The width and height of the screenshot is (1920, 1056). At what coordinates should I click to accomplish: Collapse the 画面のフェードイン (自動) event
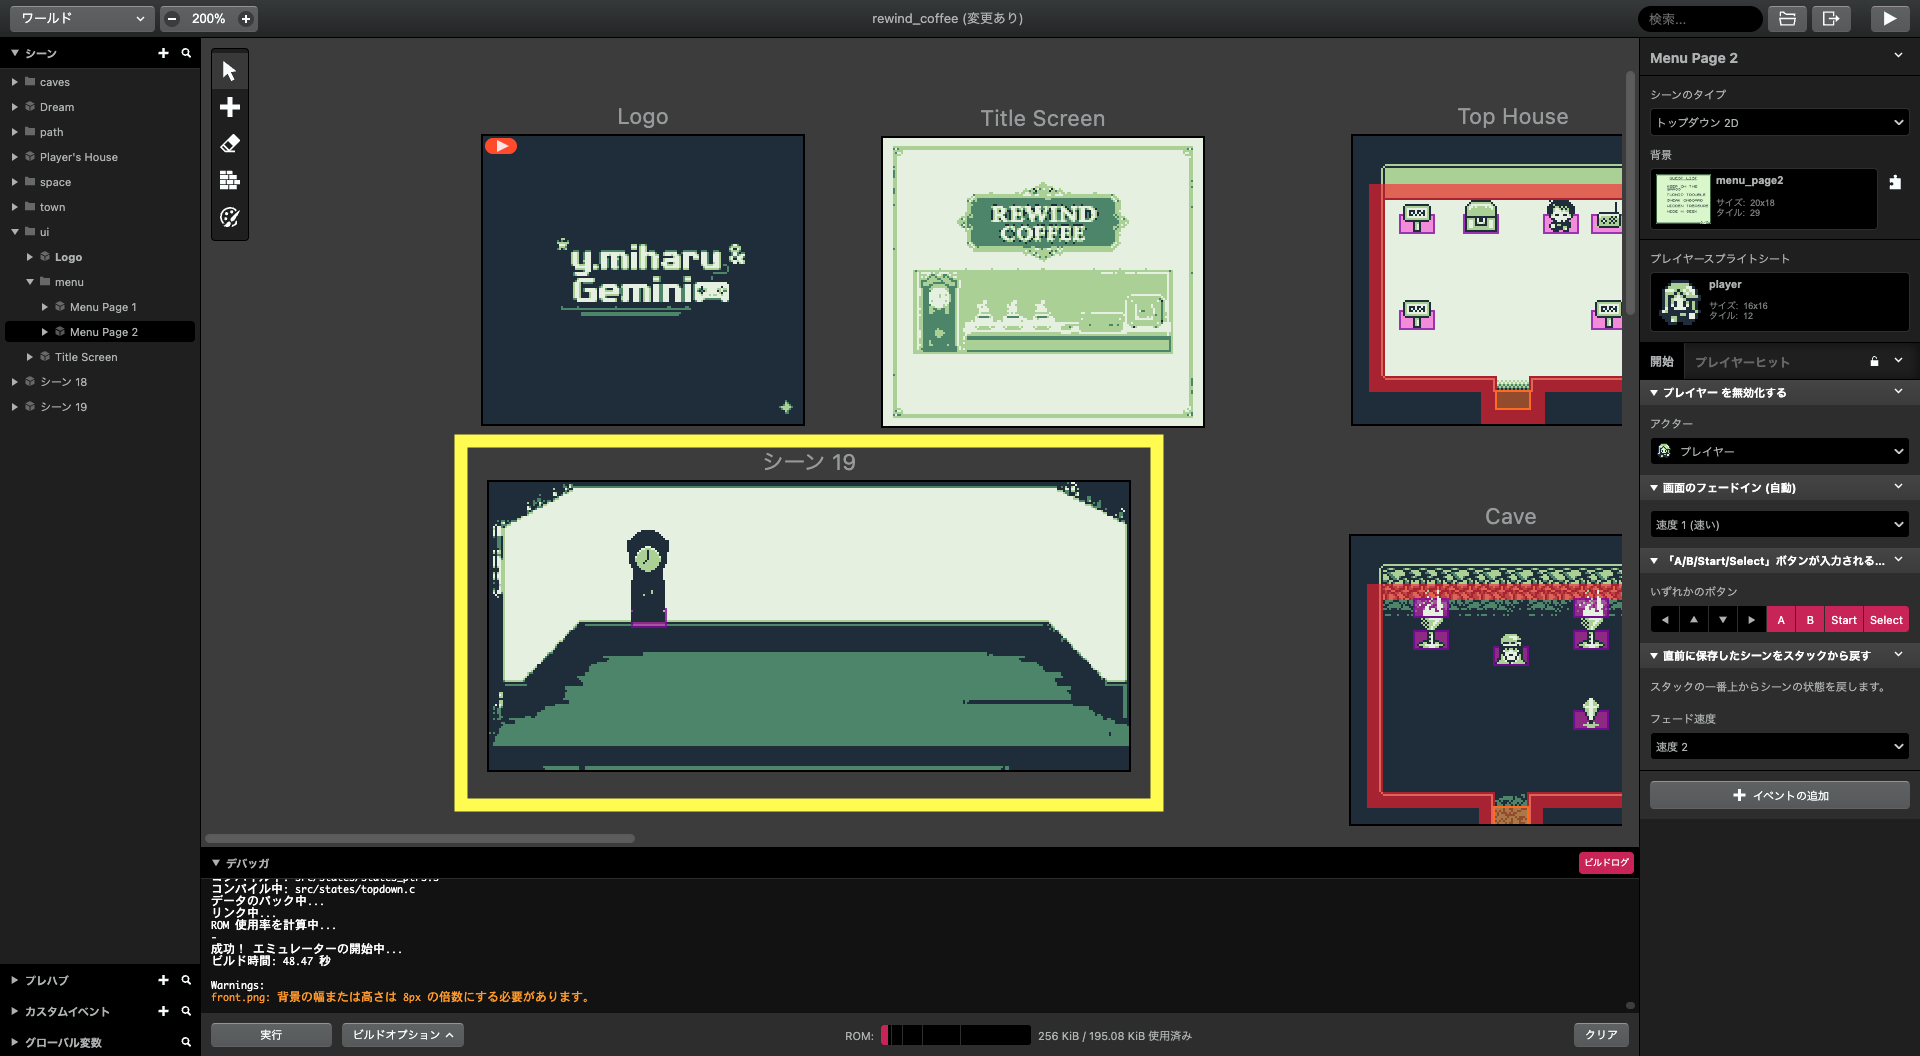pyautogui.click(x=1654, y=488)
